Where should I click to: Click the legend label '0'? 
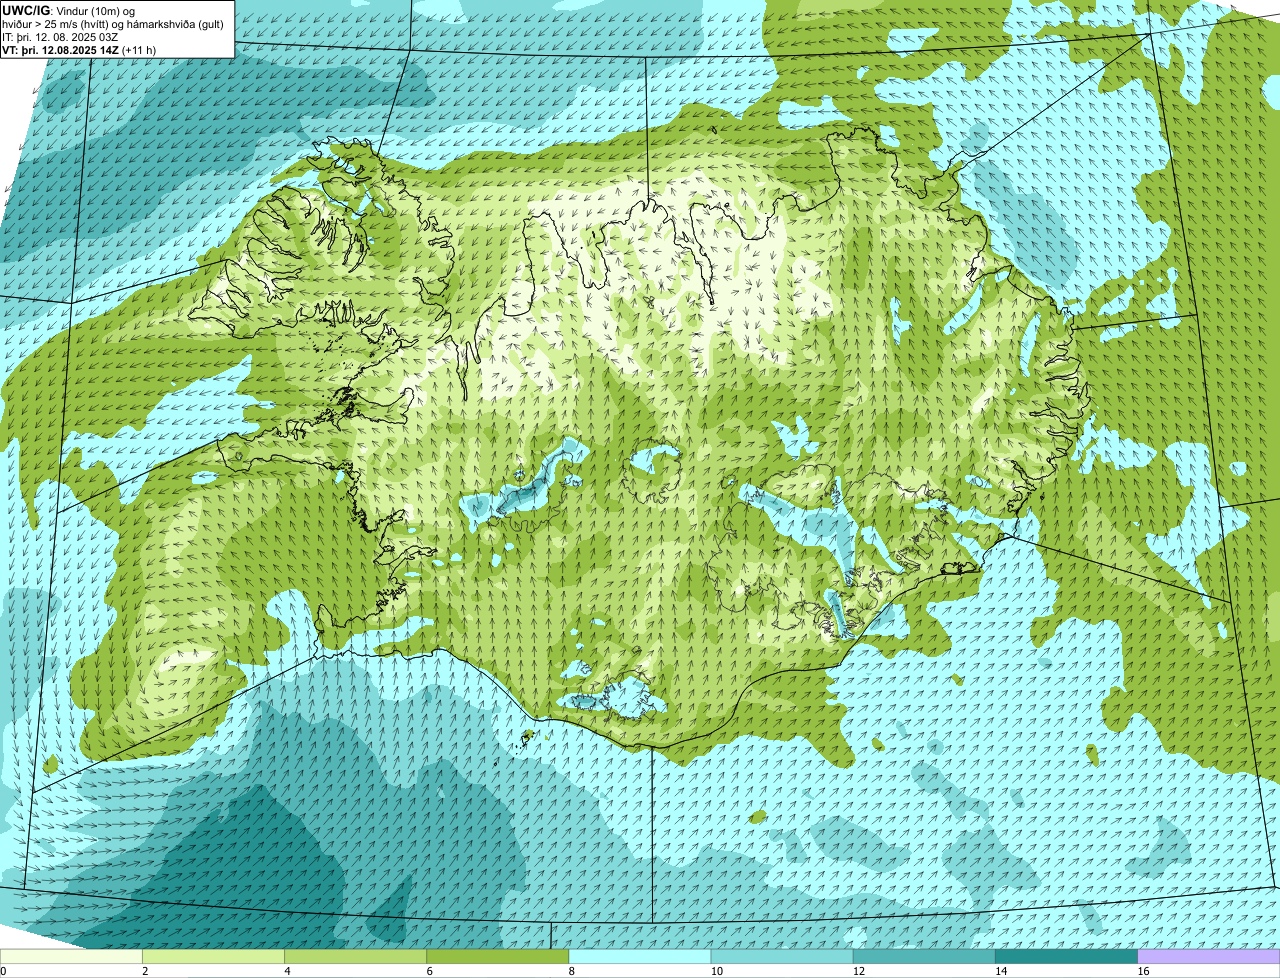click(3, 971)
